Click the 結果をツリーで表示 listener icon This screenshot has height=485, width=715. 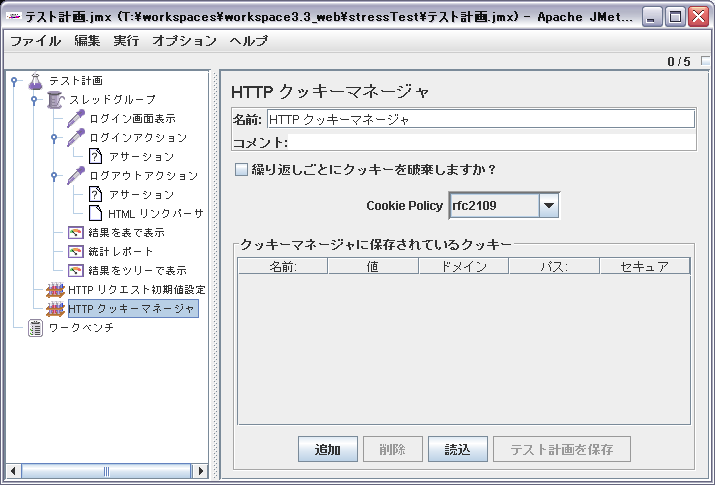tap(76, 271)
